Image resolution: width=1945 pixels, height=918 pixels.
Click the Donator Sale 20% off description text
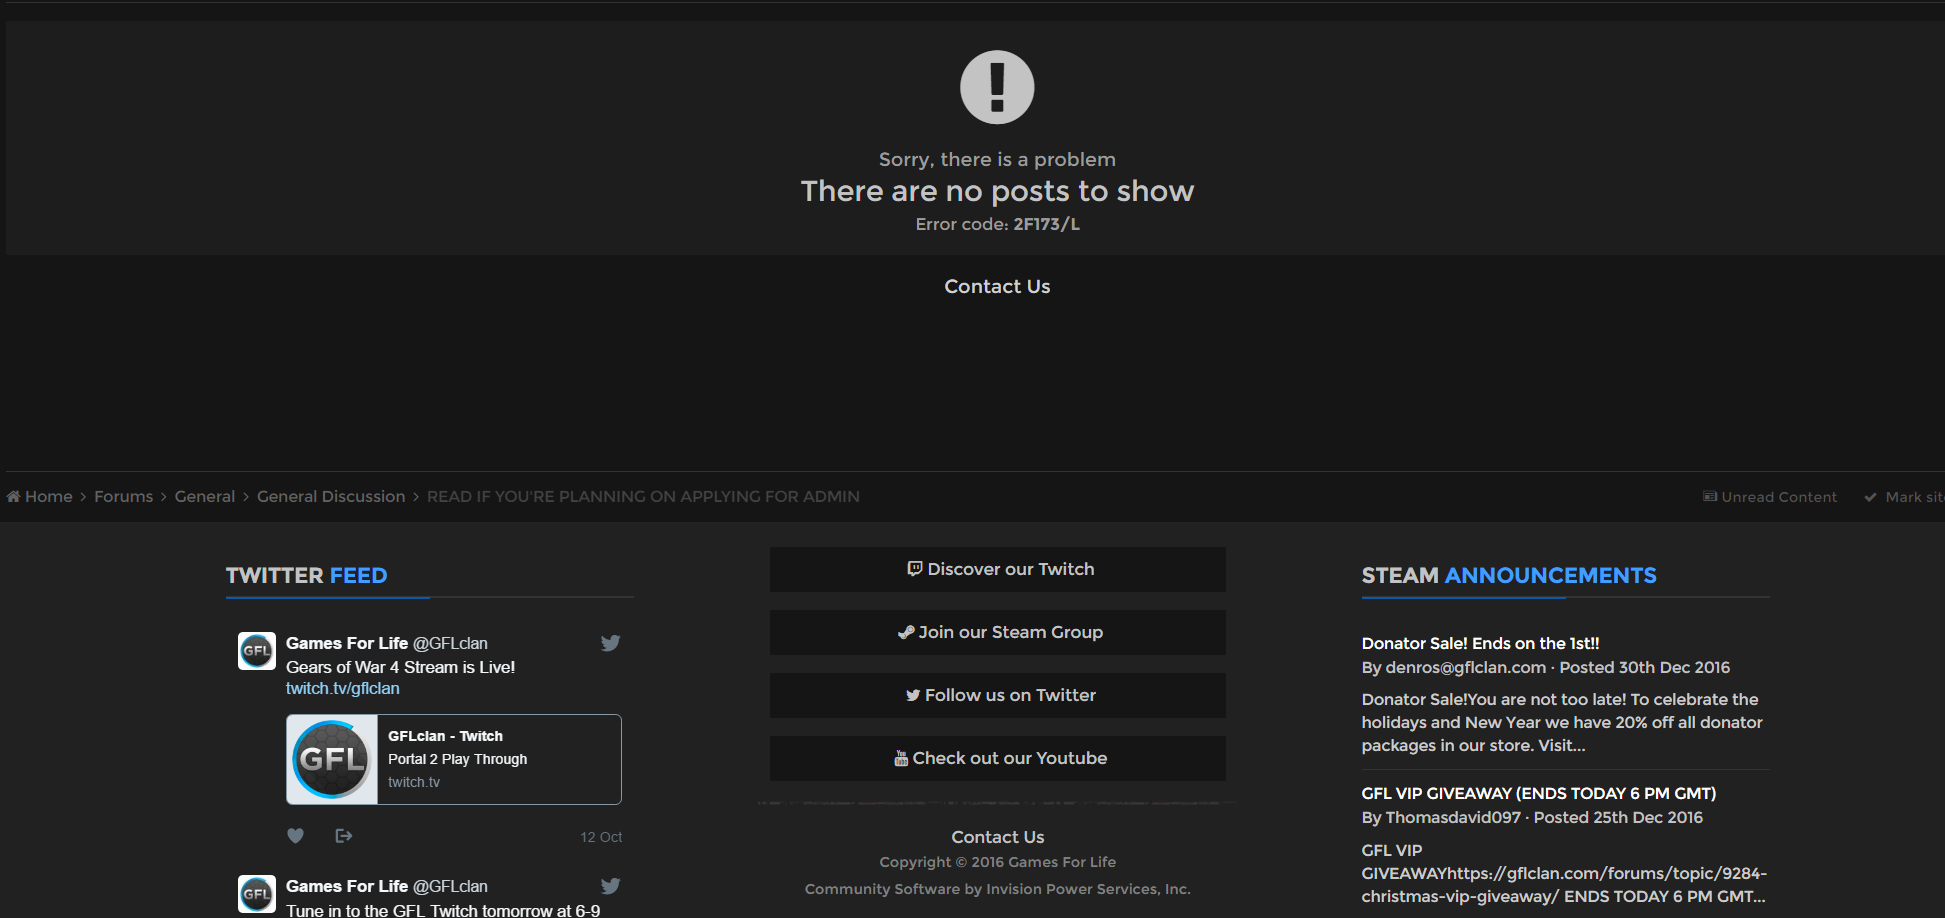tap(1561, 722)
